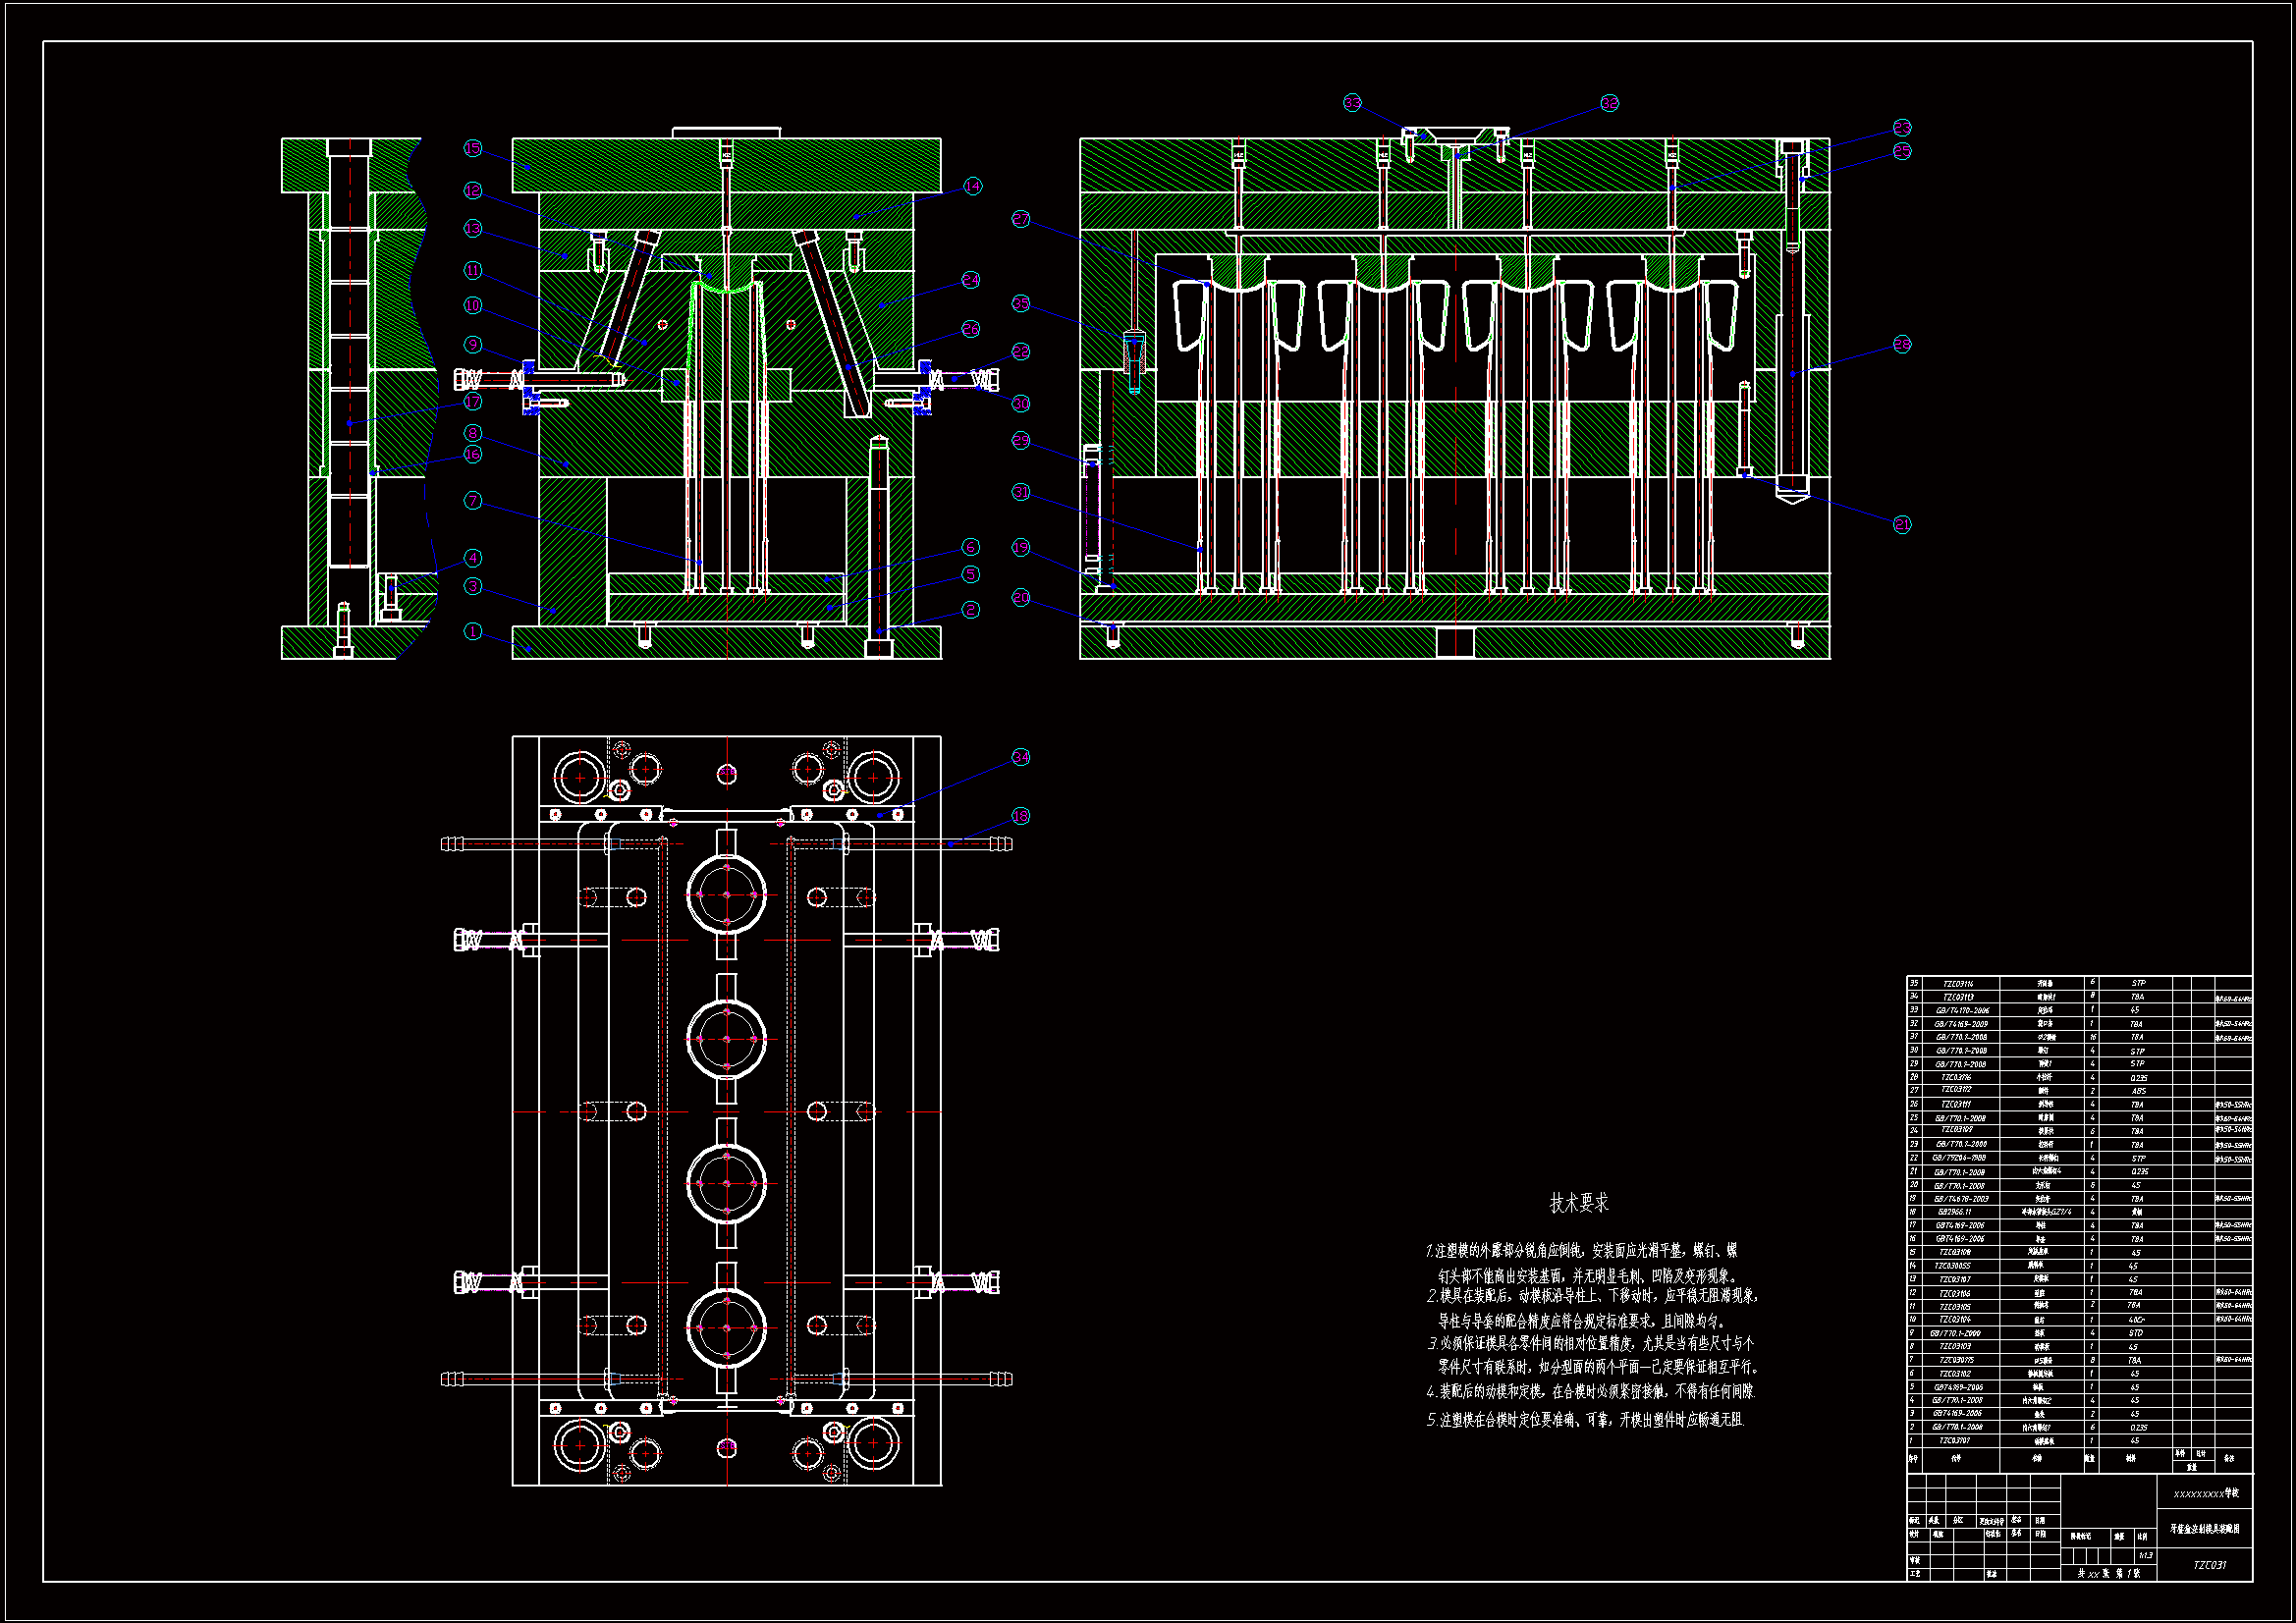Select part balloon number 18
Screen dimensions: 2296x1623
(1020, 816)
